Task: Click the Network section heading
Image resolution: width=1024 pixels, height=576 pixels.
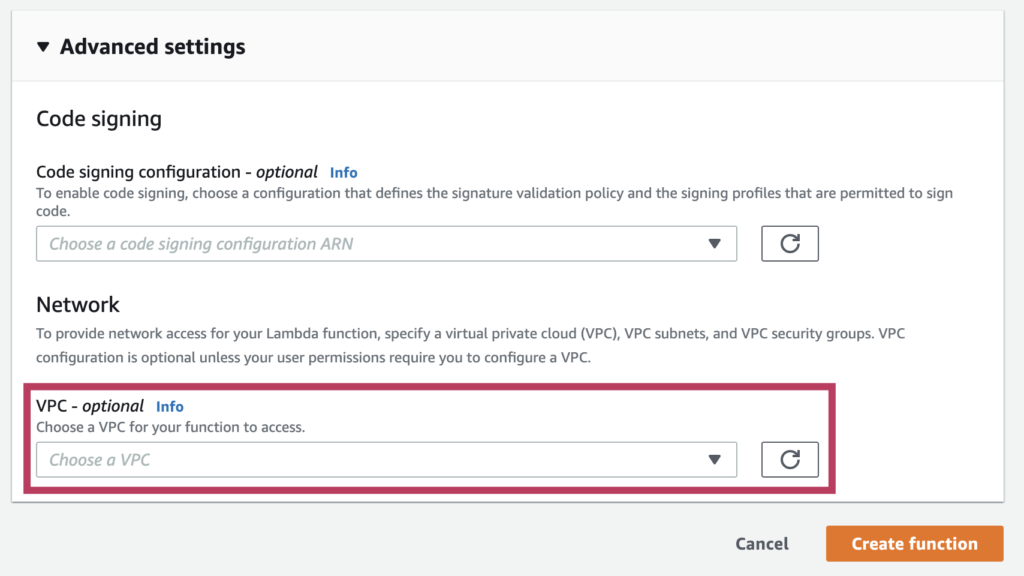Action: 78,304
